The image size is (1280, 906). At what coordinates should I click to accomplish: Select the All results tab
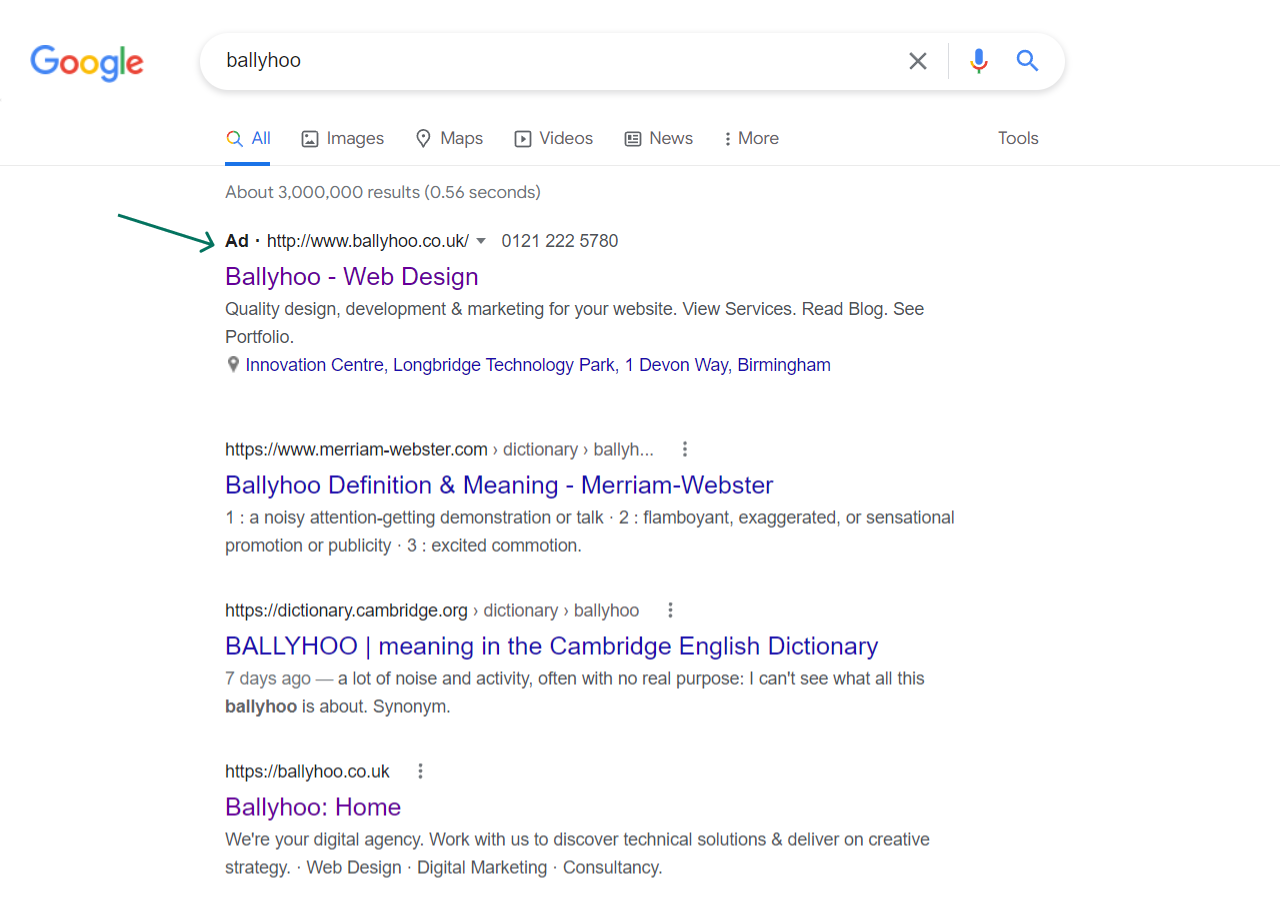[248, 138]
